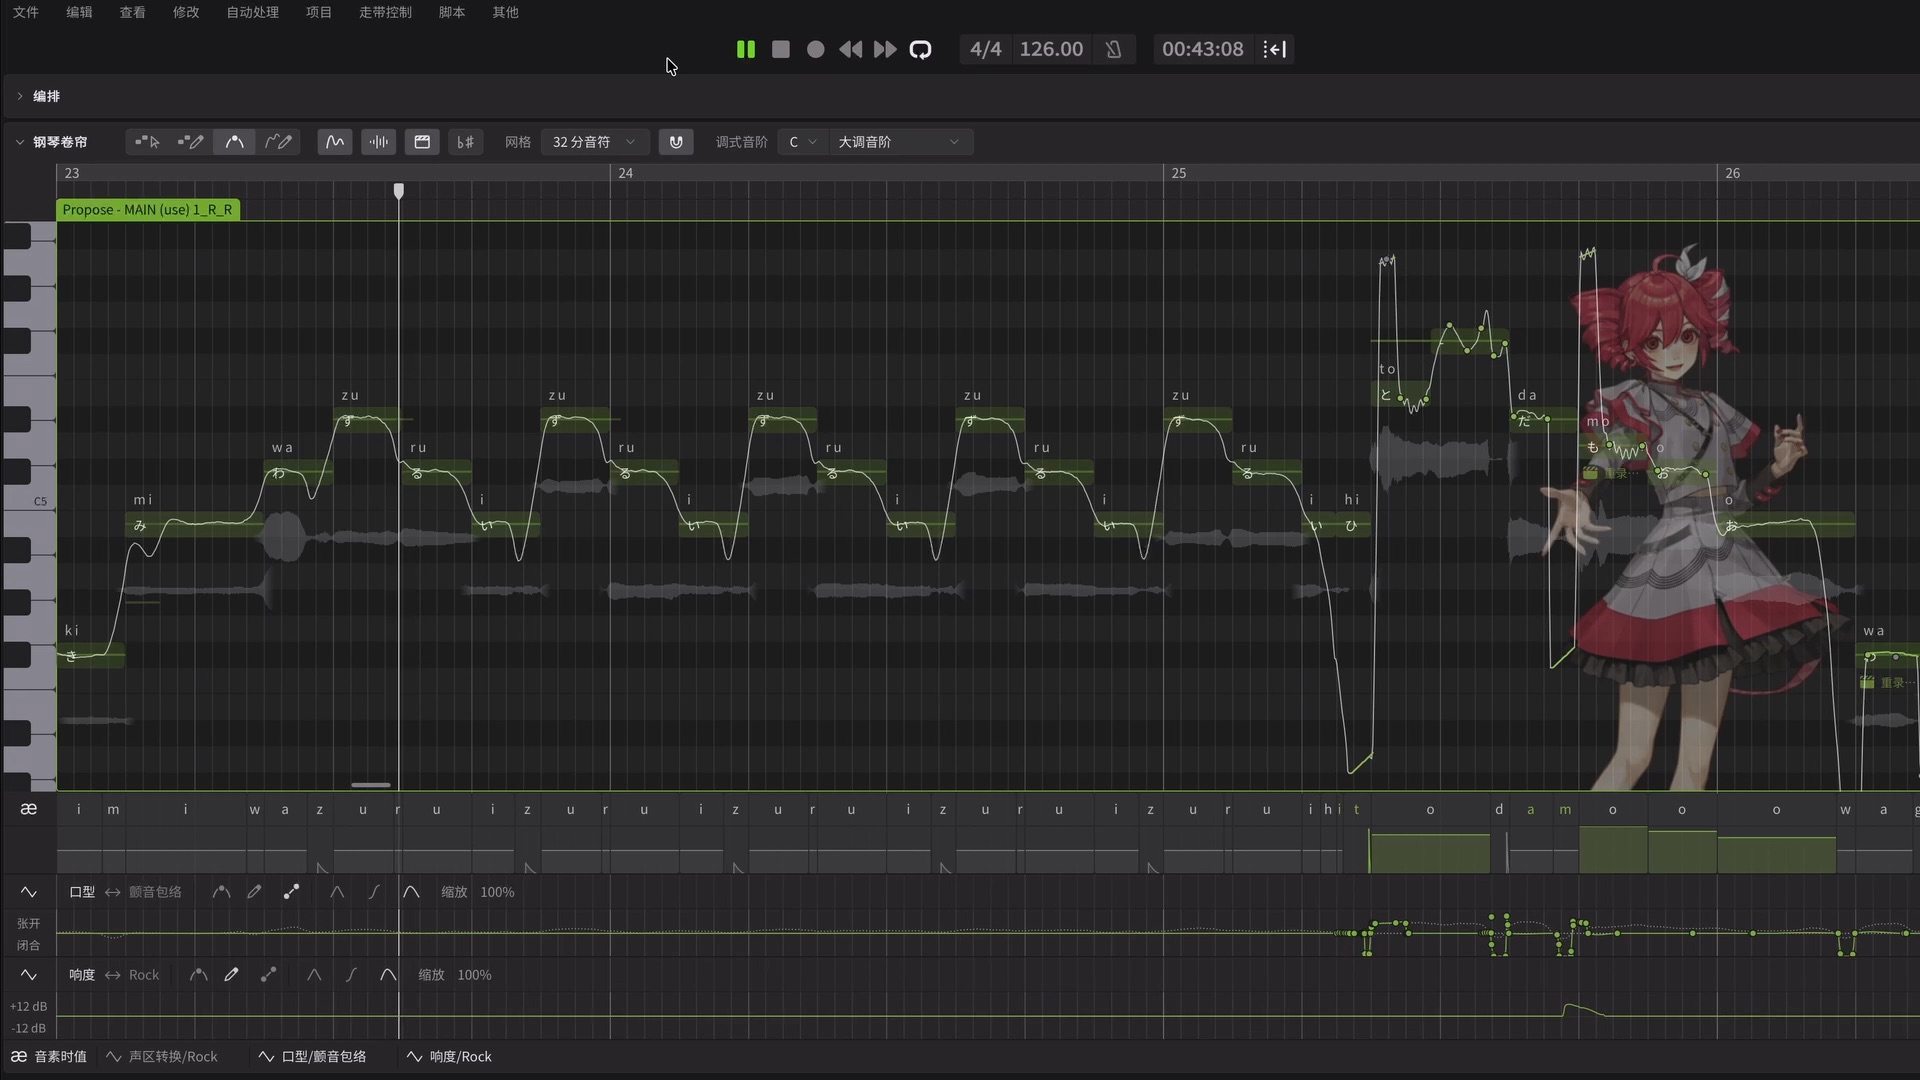
Task: Open the 项目 menu
Action: (x=319, y=12)
